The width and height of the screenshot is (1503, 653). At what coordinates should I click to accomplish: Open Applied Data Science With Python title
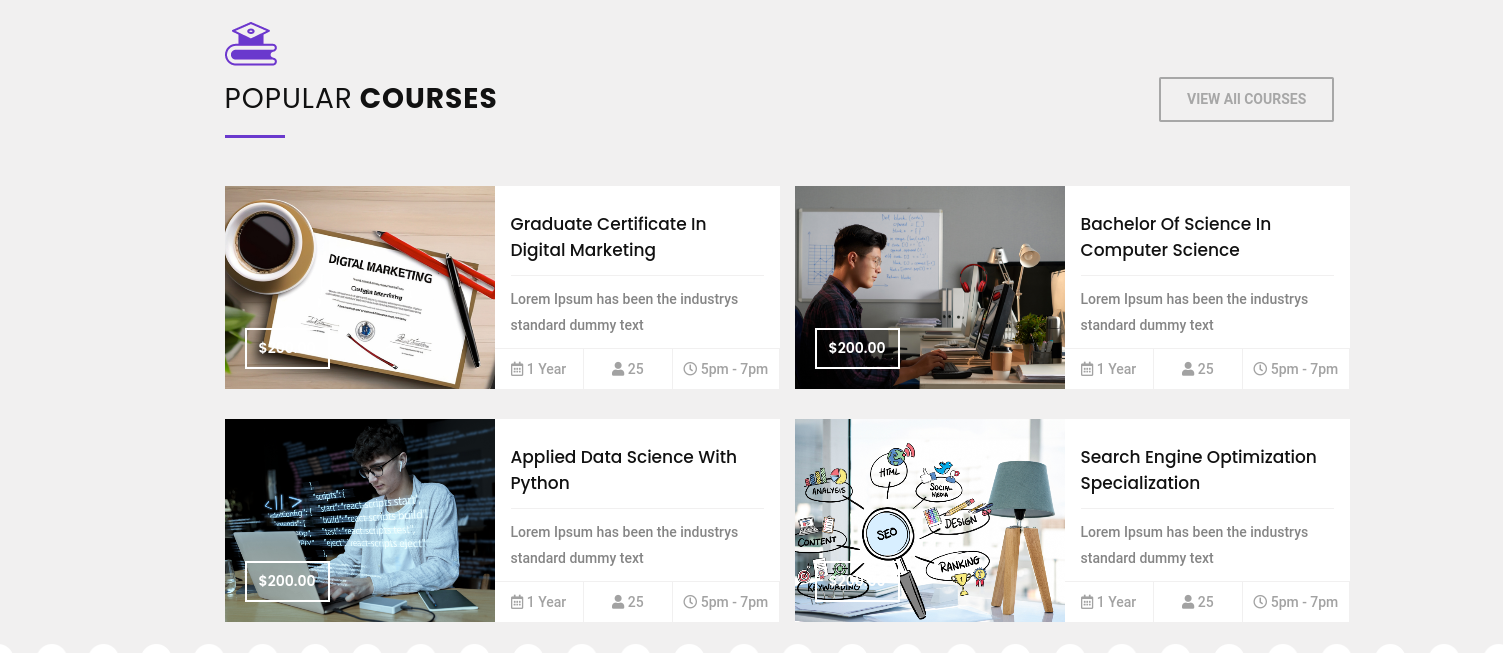pos(623,470)
